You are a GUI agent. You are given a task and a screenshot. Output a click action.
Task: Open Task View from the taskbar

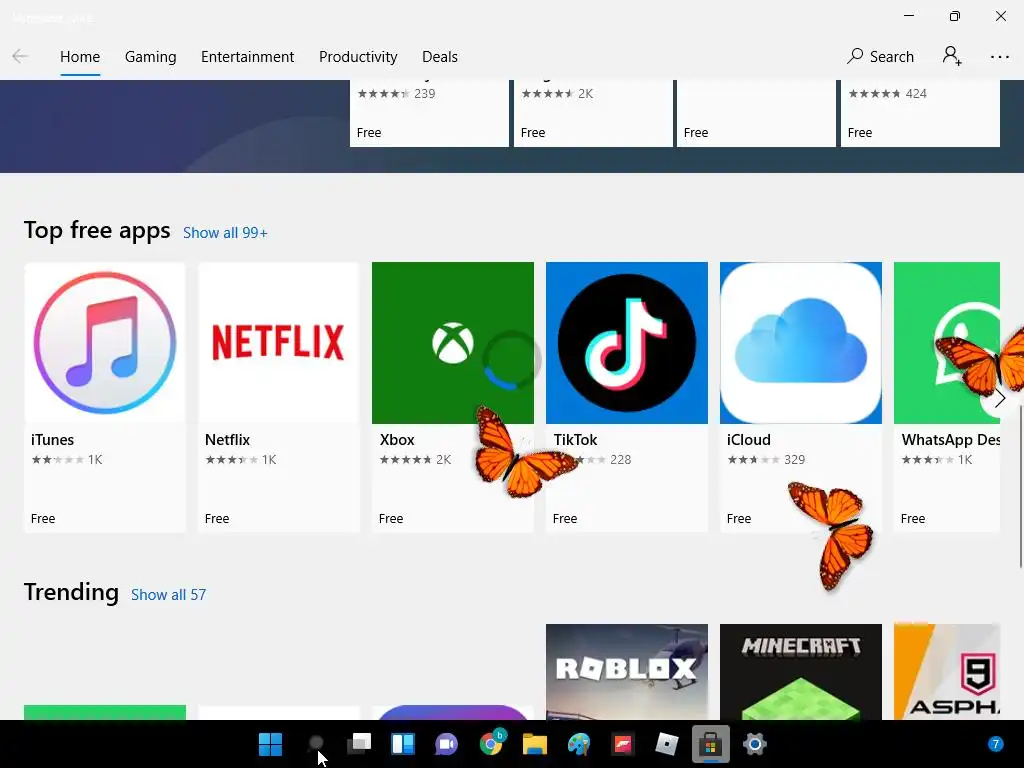click(359, 744)
